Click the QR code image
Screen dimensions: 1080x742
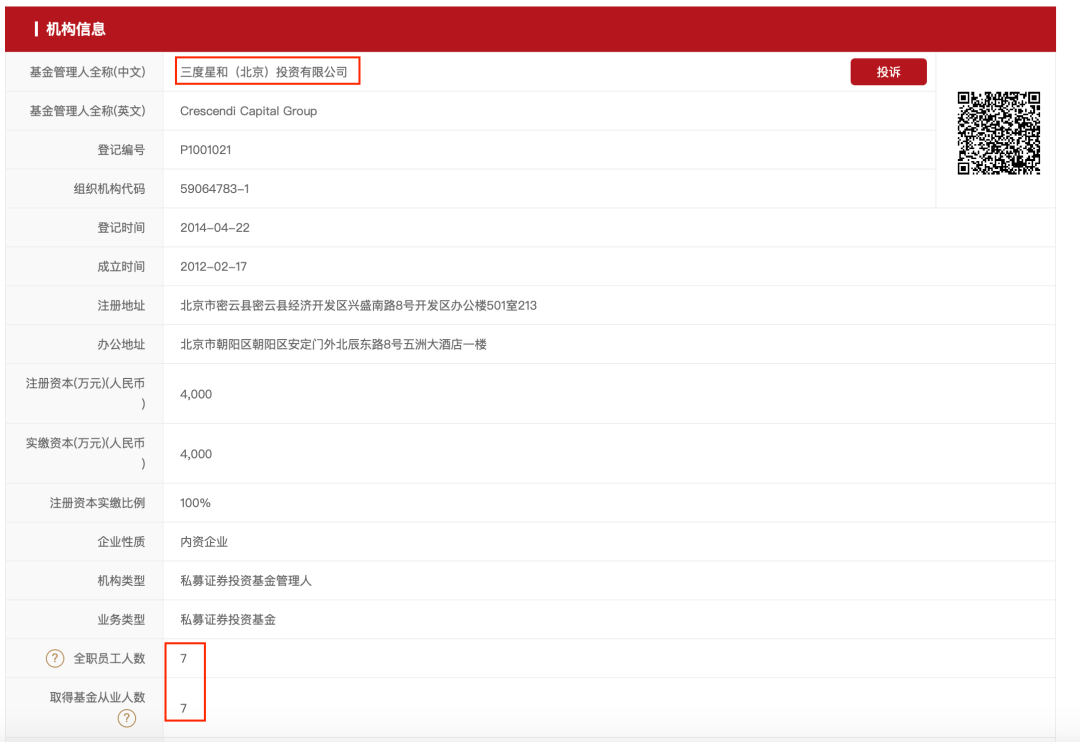click(998, 133)
